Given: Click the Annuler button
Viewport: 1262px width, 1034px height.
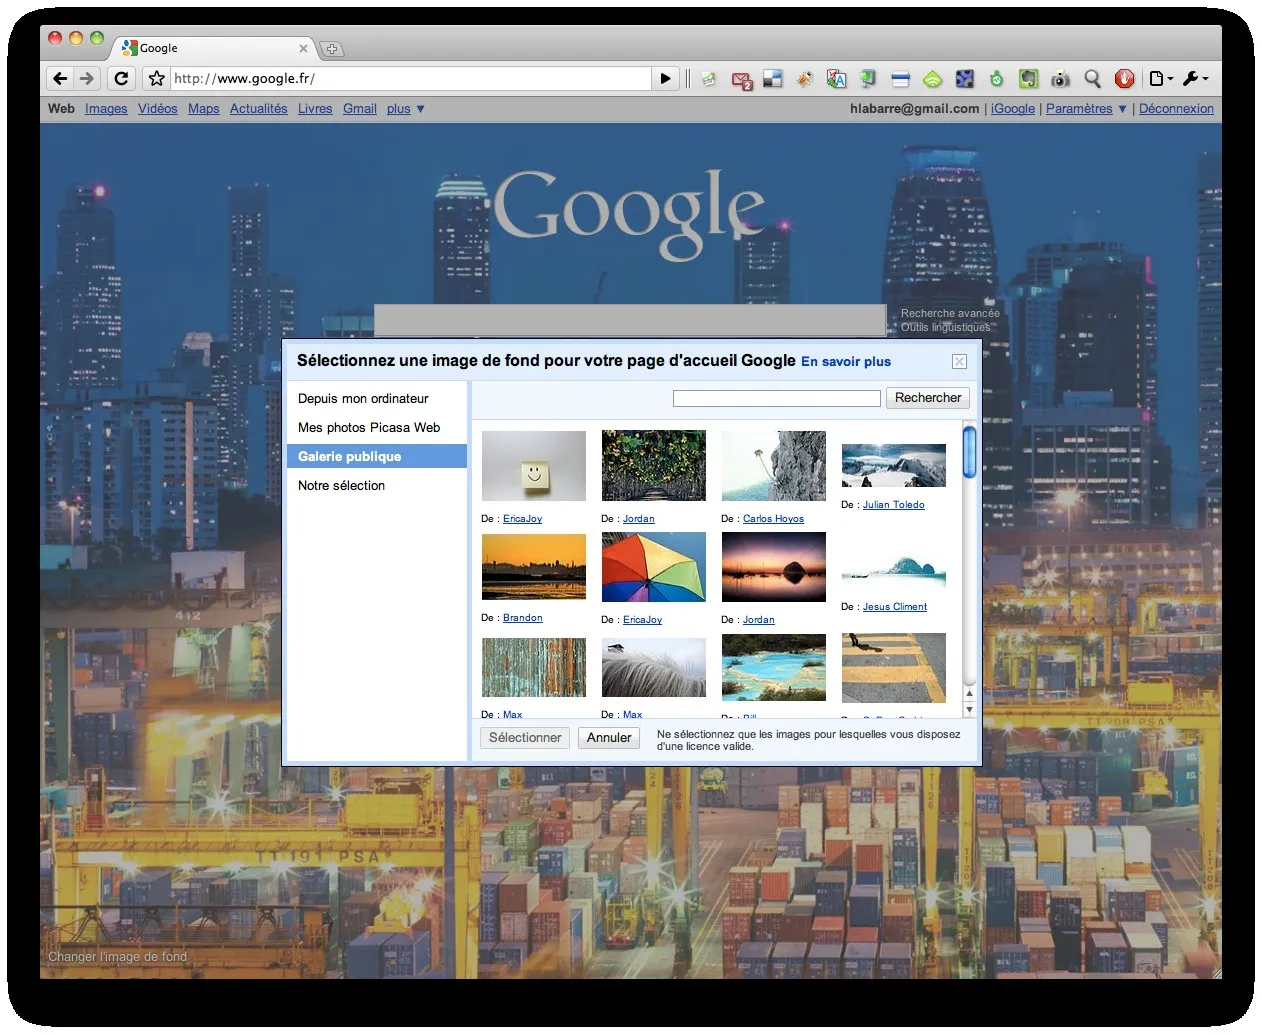Looking at the screenshot, I should tap(609, 738).
